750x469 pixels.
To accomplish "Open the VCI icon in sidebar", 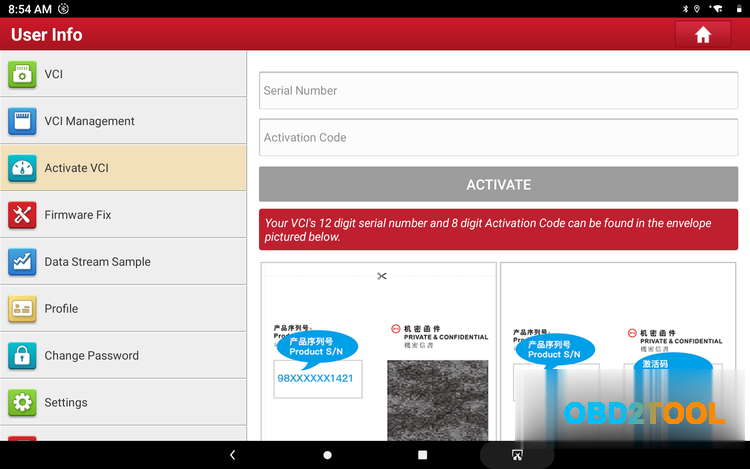I will coord(22,74).
